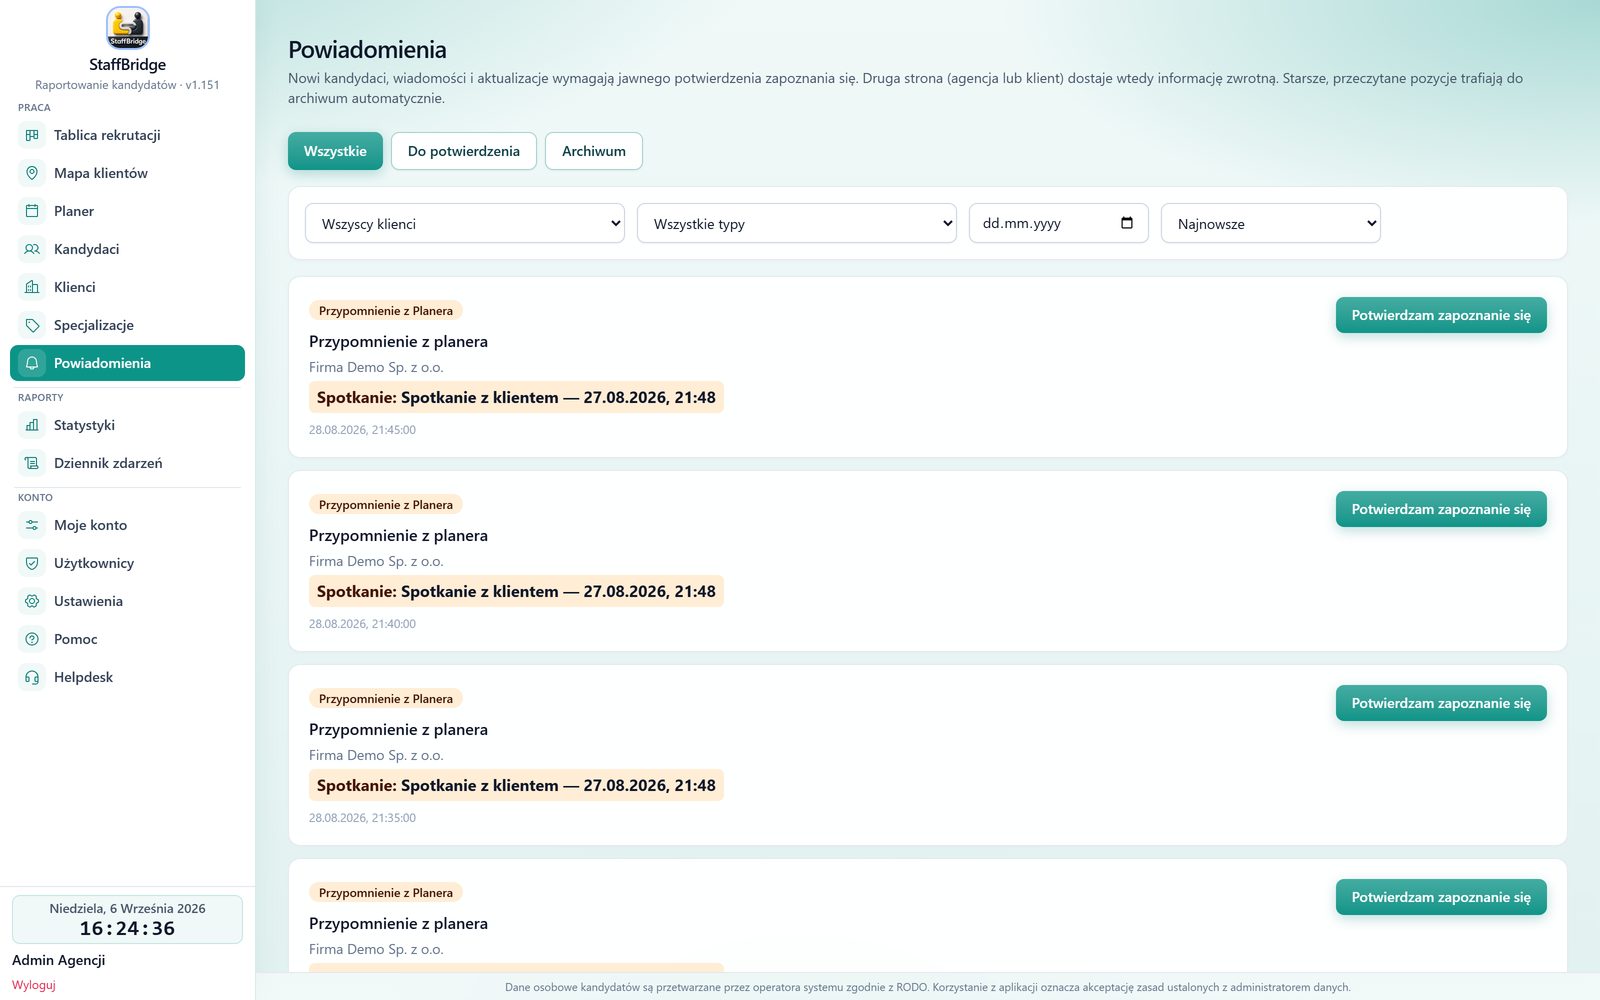Expand the Wszyscy klienci dropdown
This screenshot has height=1000, width=1600.
[x=465, y=223]
